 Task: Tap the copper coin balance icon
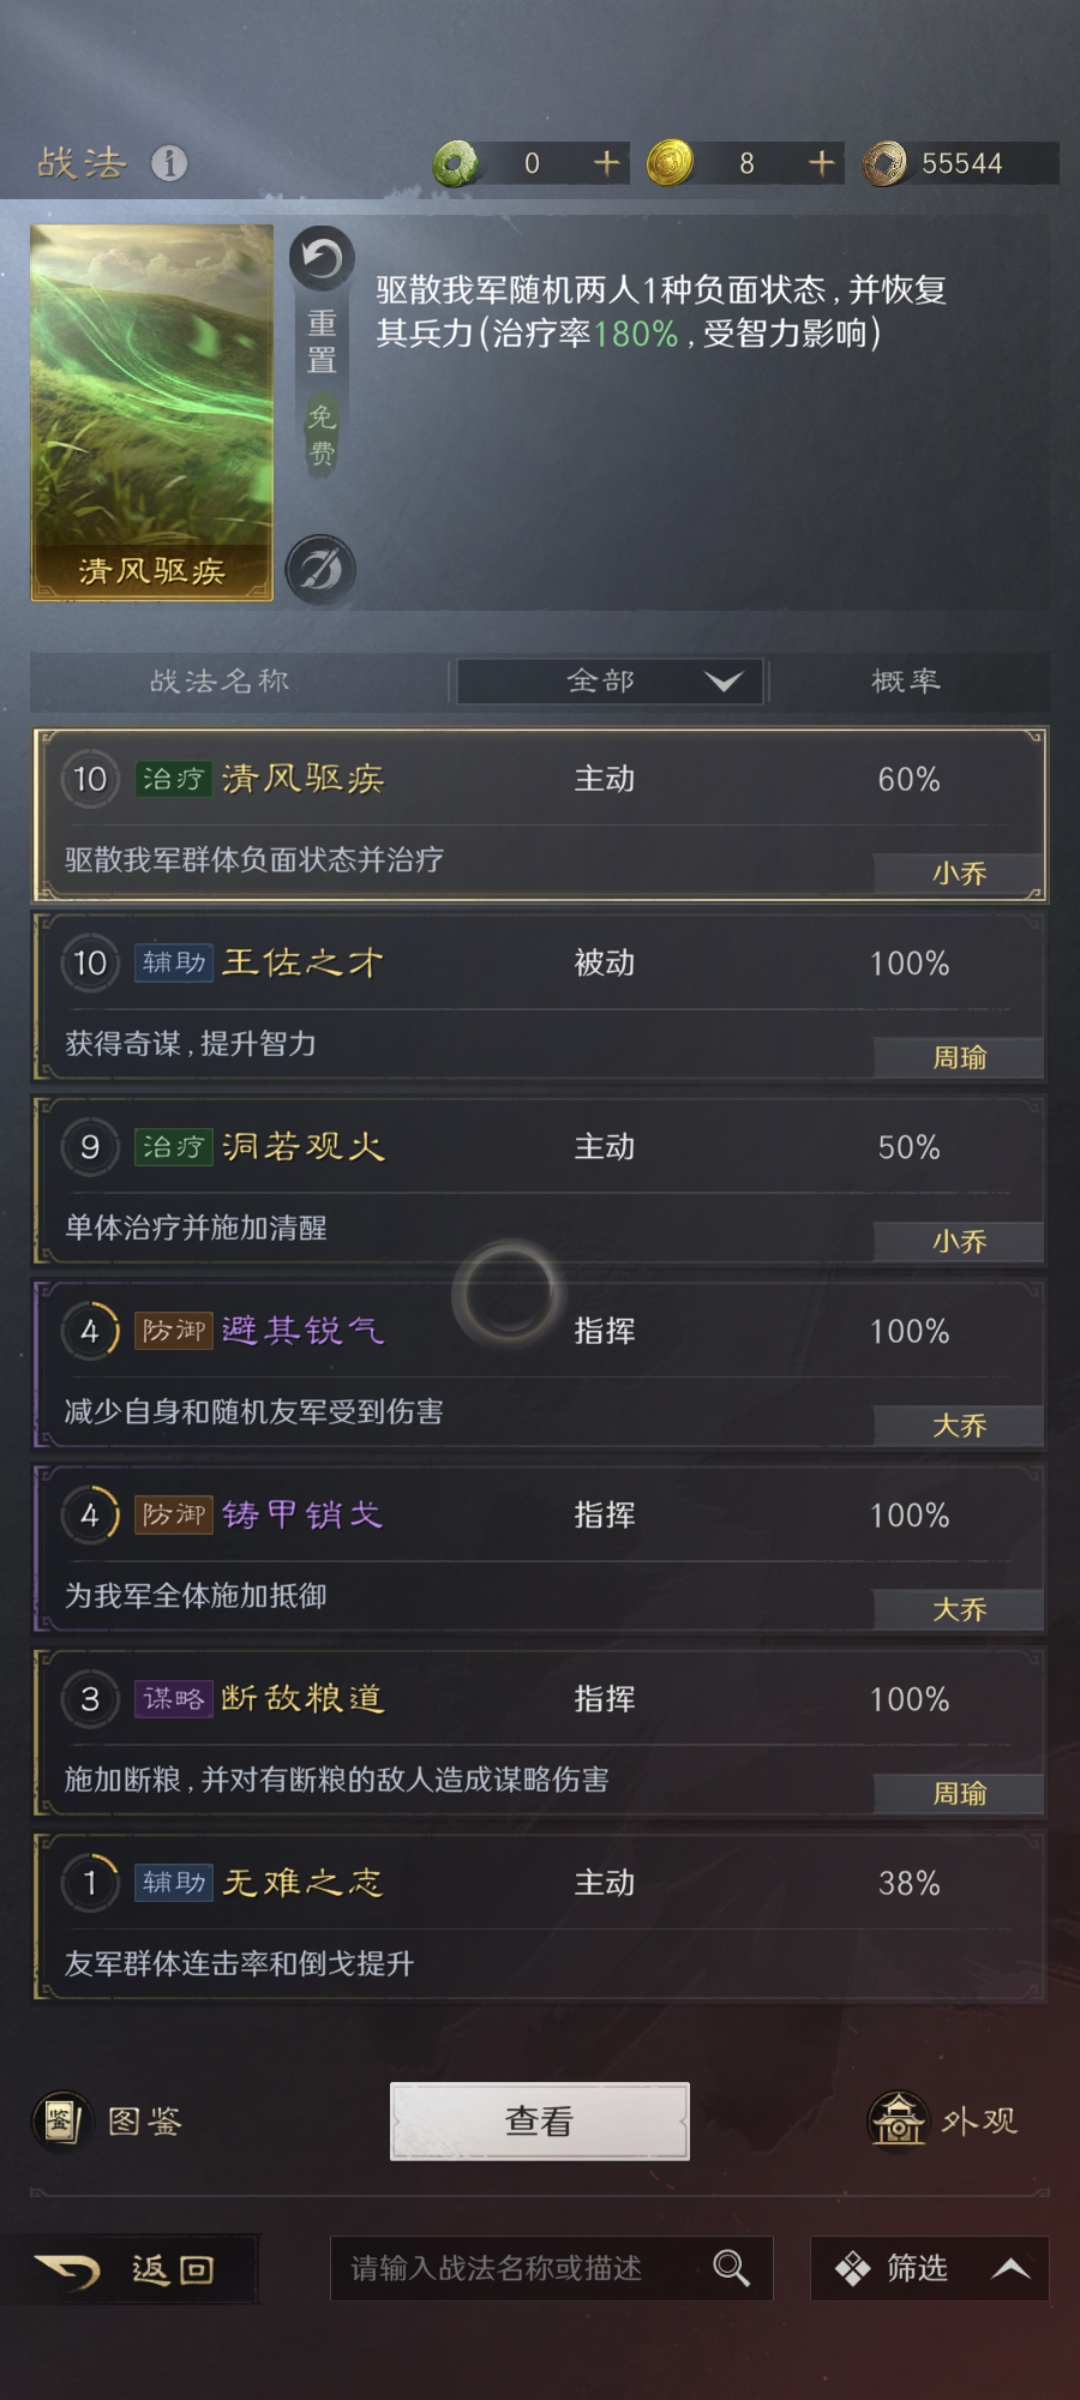click(x=885, y=163)
